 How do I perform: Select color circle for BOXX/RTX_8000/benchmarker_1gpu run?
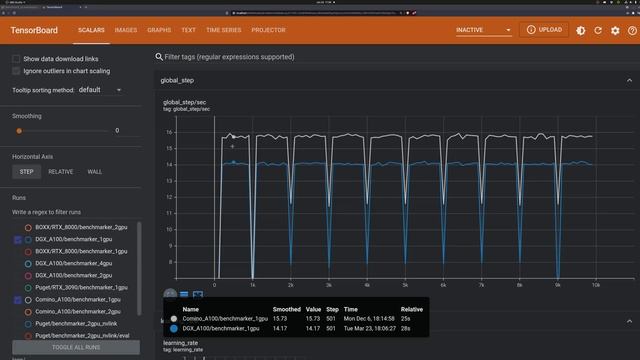point(28,251)
